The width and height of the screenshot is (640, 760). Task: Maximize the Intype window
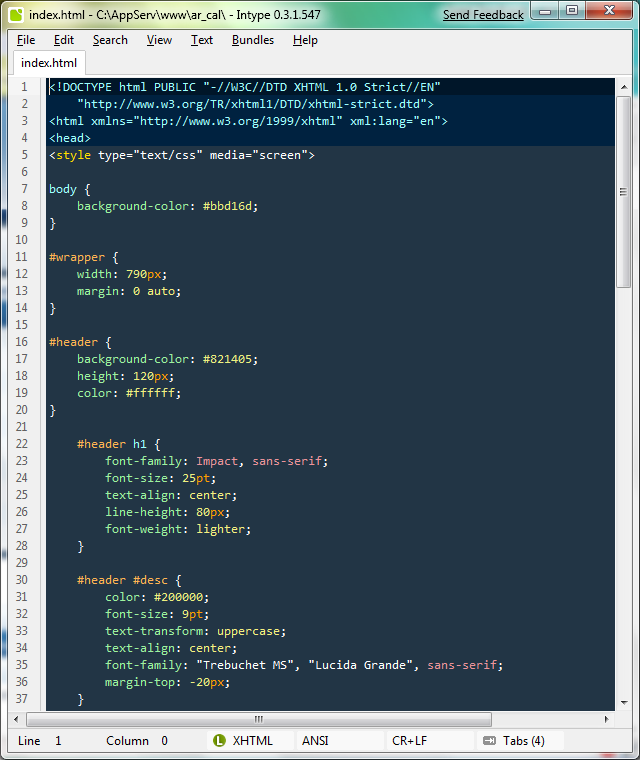572,11
